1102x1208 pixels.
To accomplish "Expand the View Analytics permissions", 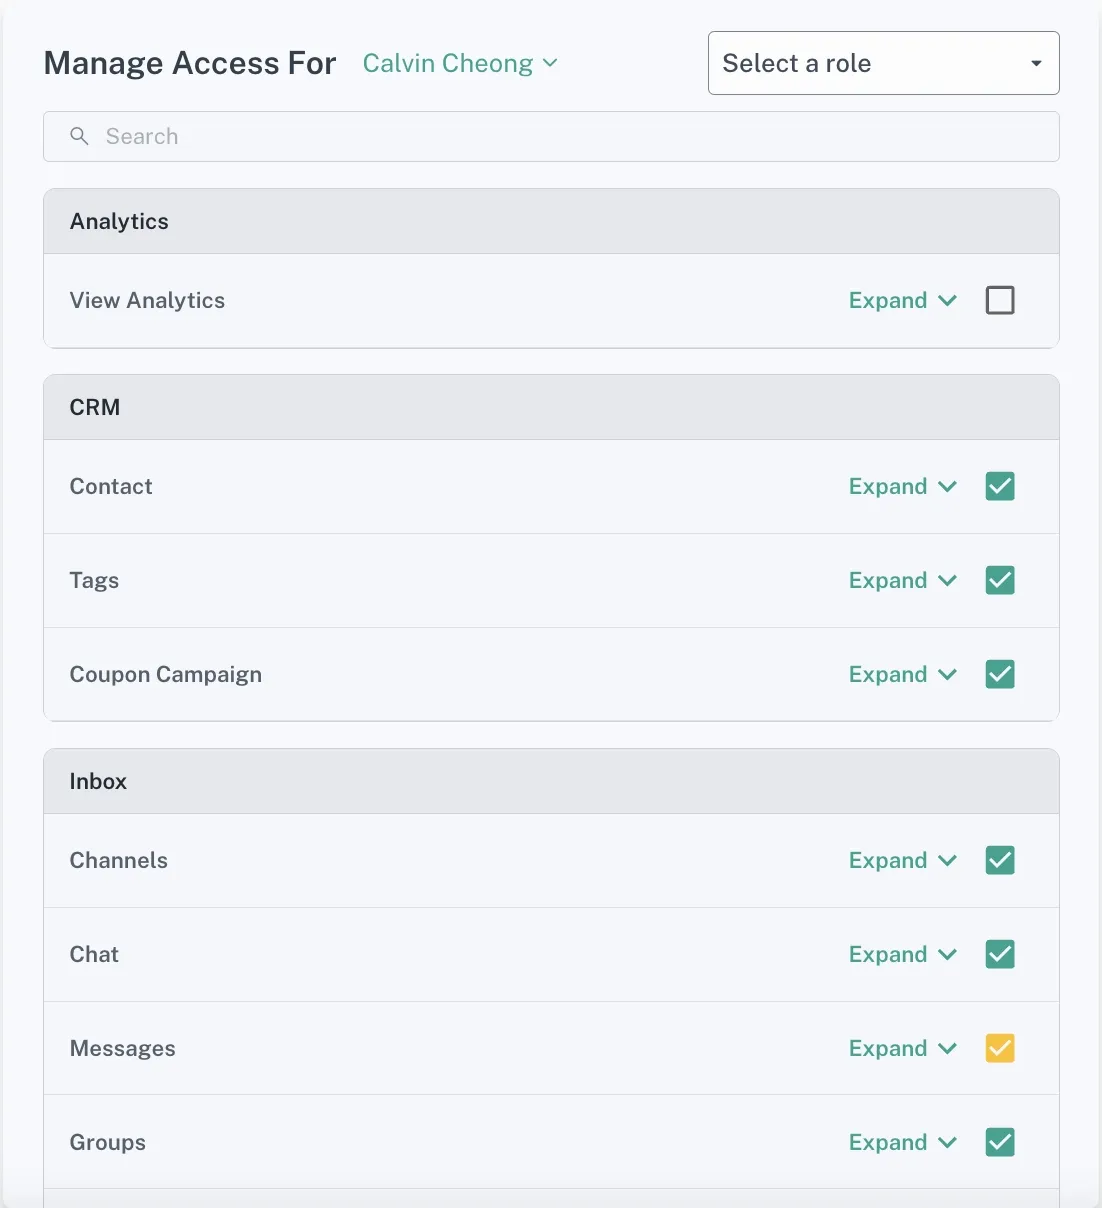I will click(888, 300).
